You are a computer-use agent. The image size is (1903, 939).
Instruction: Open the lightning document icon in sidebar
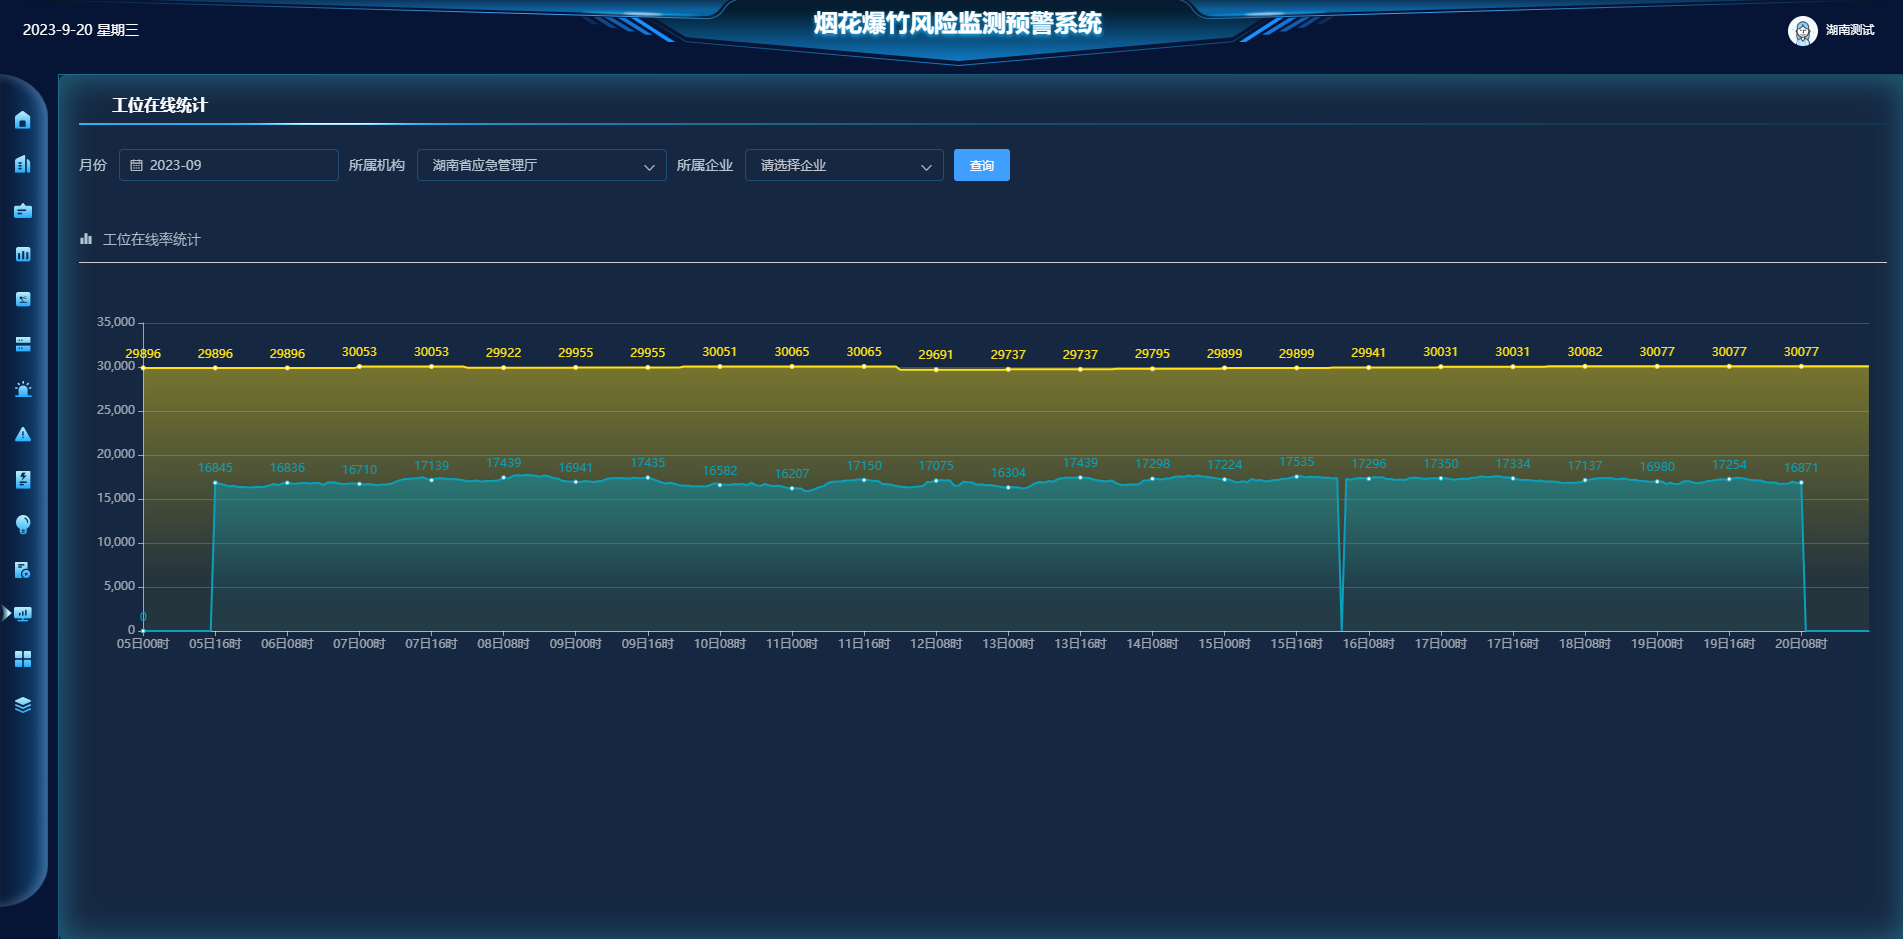click(x=23, y=479)
